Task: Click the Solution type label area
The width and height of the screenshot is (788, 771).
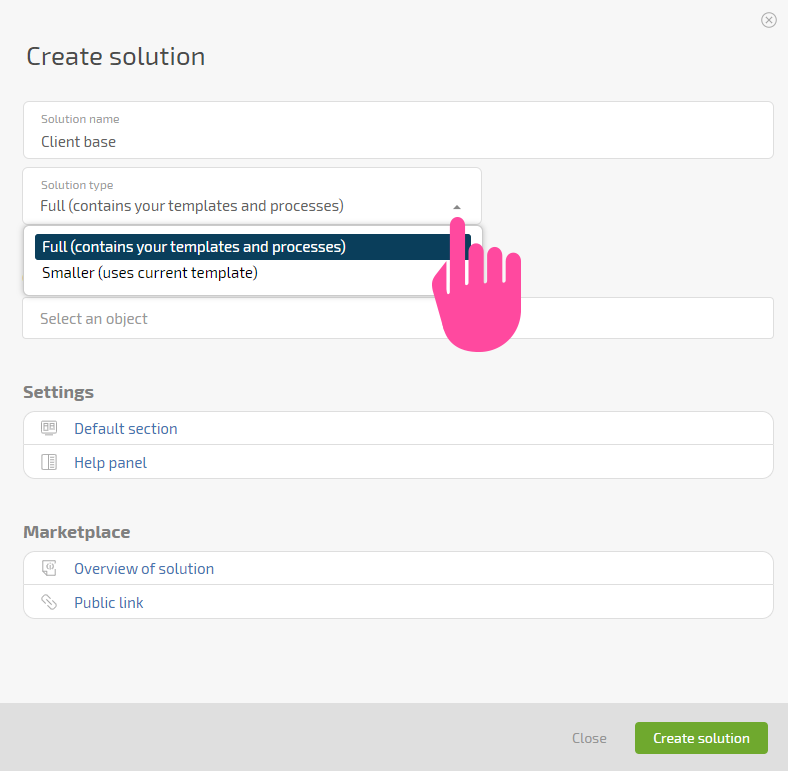Action: 77,185
